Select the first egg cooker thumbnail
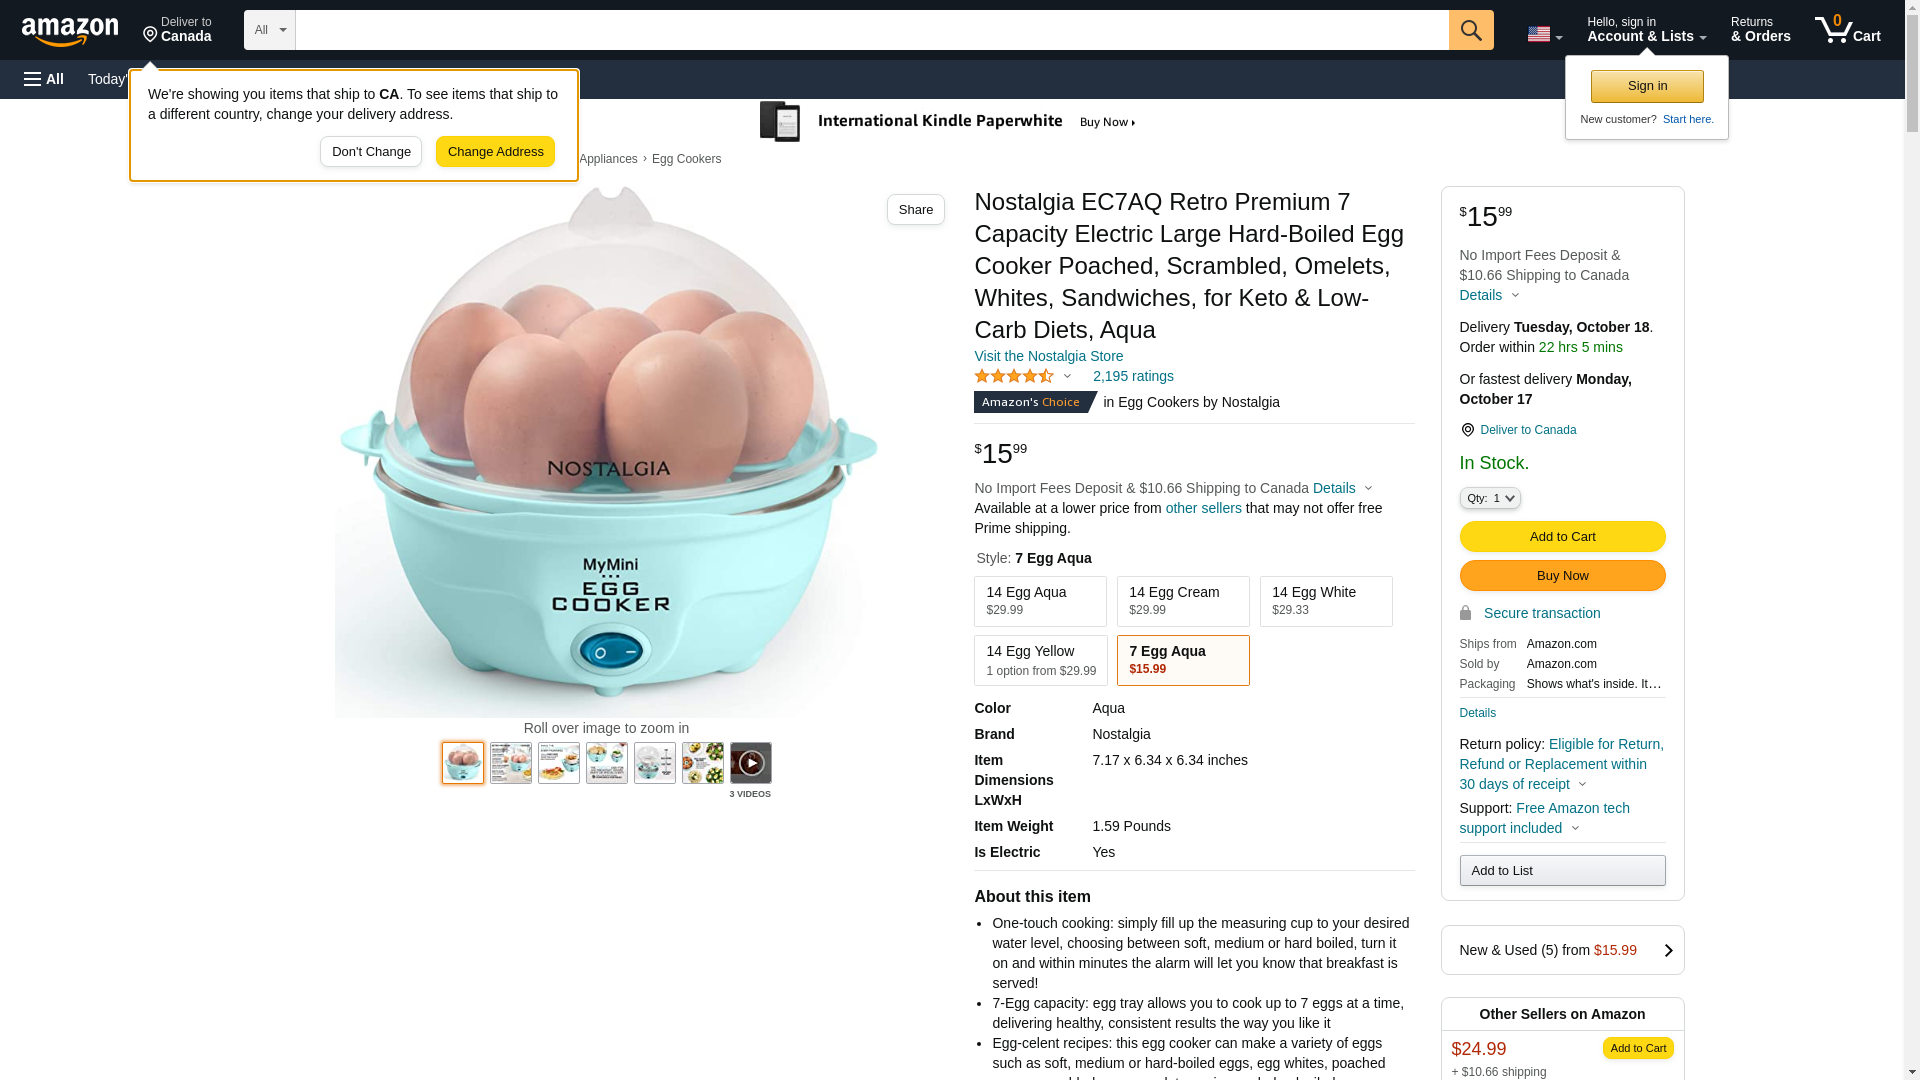The height and width of the screenshot is (1080, 1920). pos(463,763)
